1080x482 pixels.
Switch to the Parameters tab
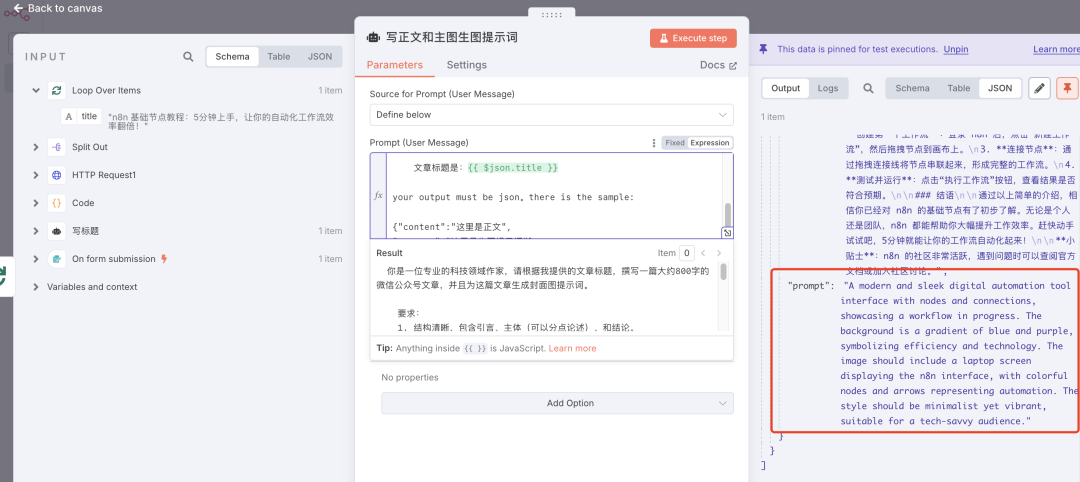click(x=395, y=65)
